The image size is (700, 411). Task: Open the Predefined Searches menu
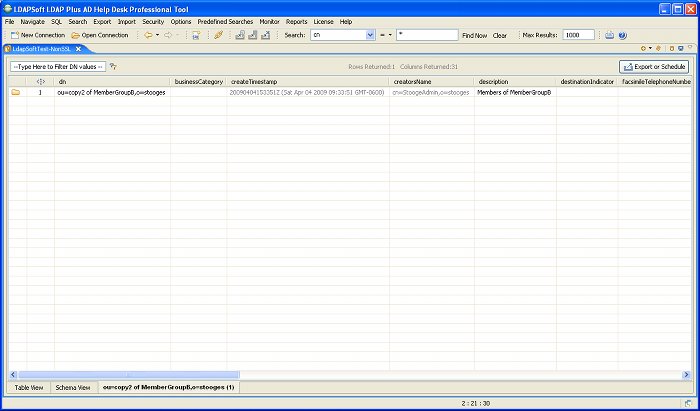[x=226, y=21]
